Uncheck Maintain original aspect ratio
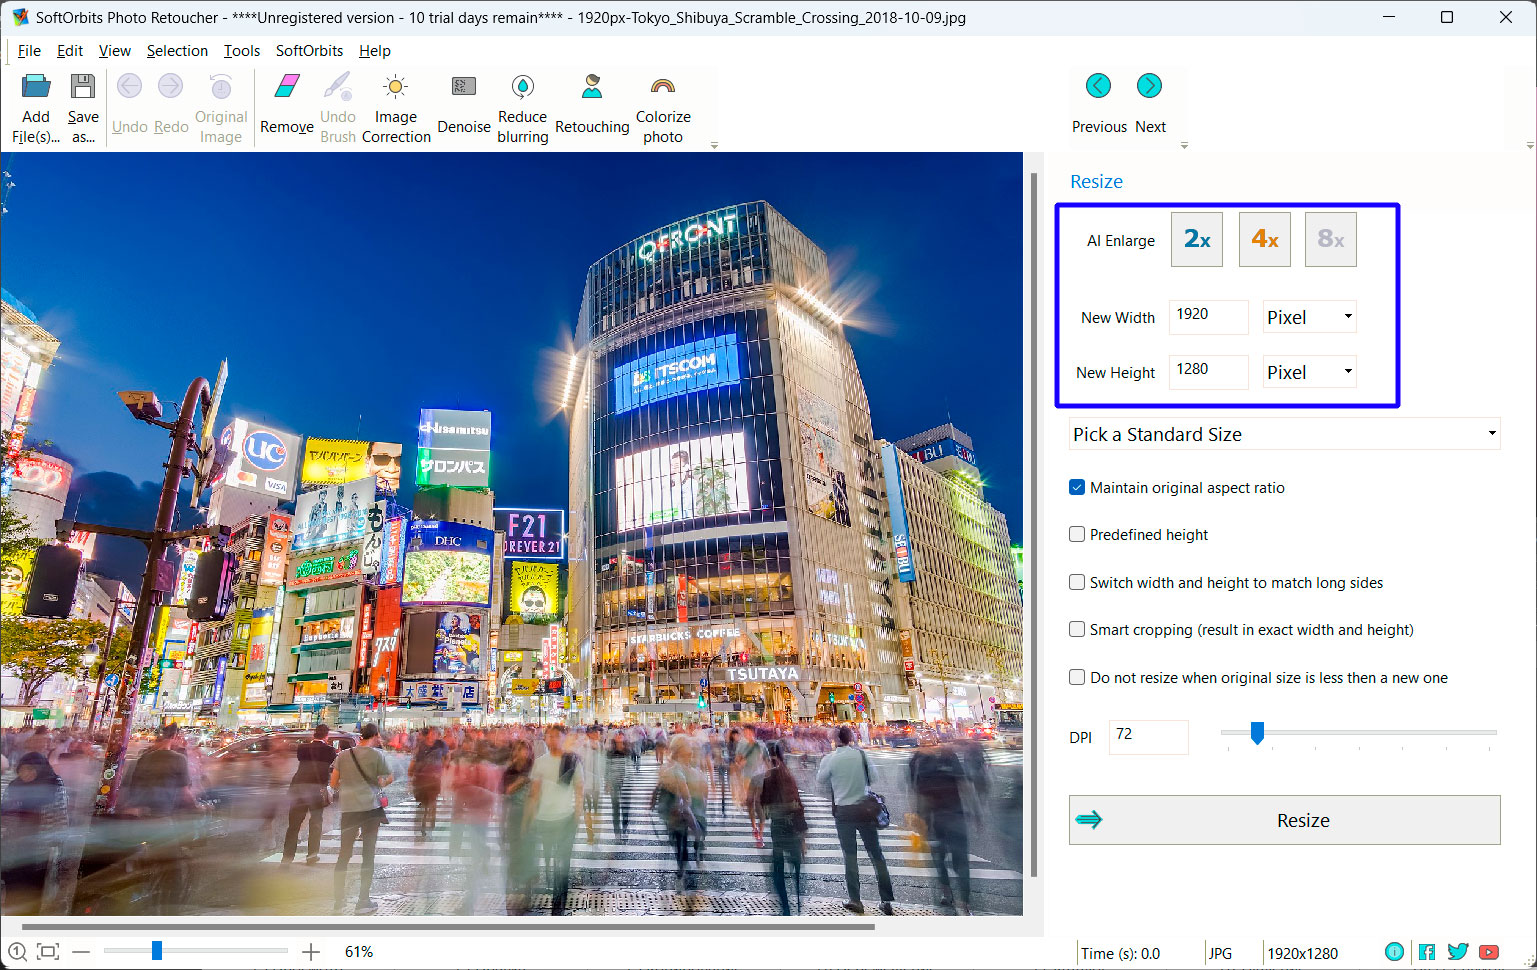1537x970 pixels. (1076, 487)
